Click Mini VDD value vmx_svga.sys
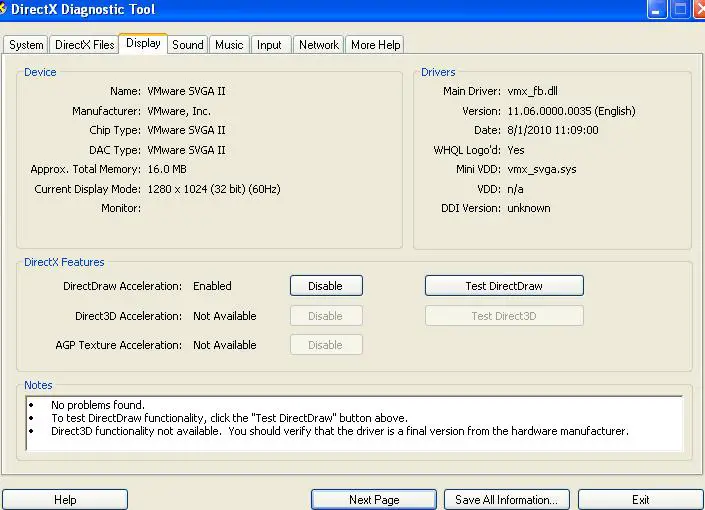Viewport: 705px width, 510px height. pyautogui.click(x=542, y=169)
